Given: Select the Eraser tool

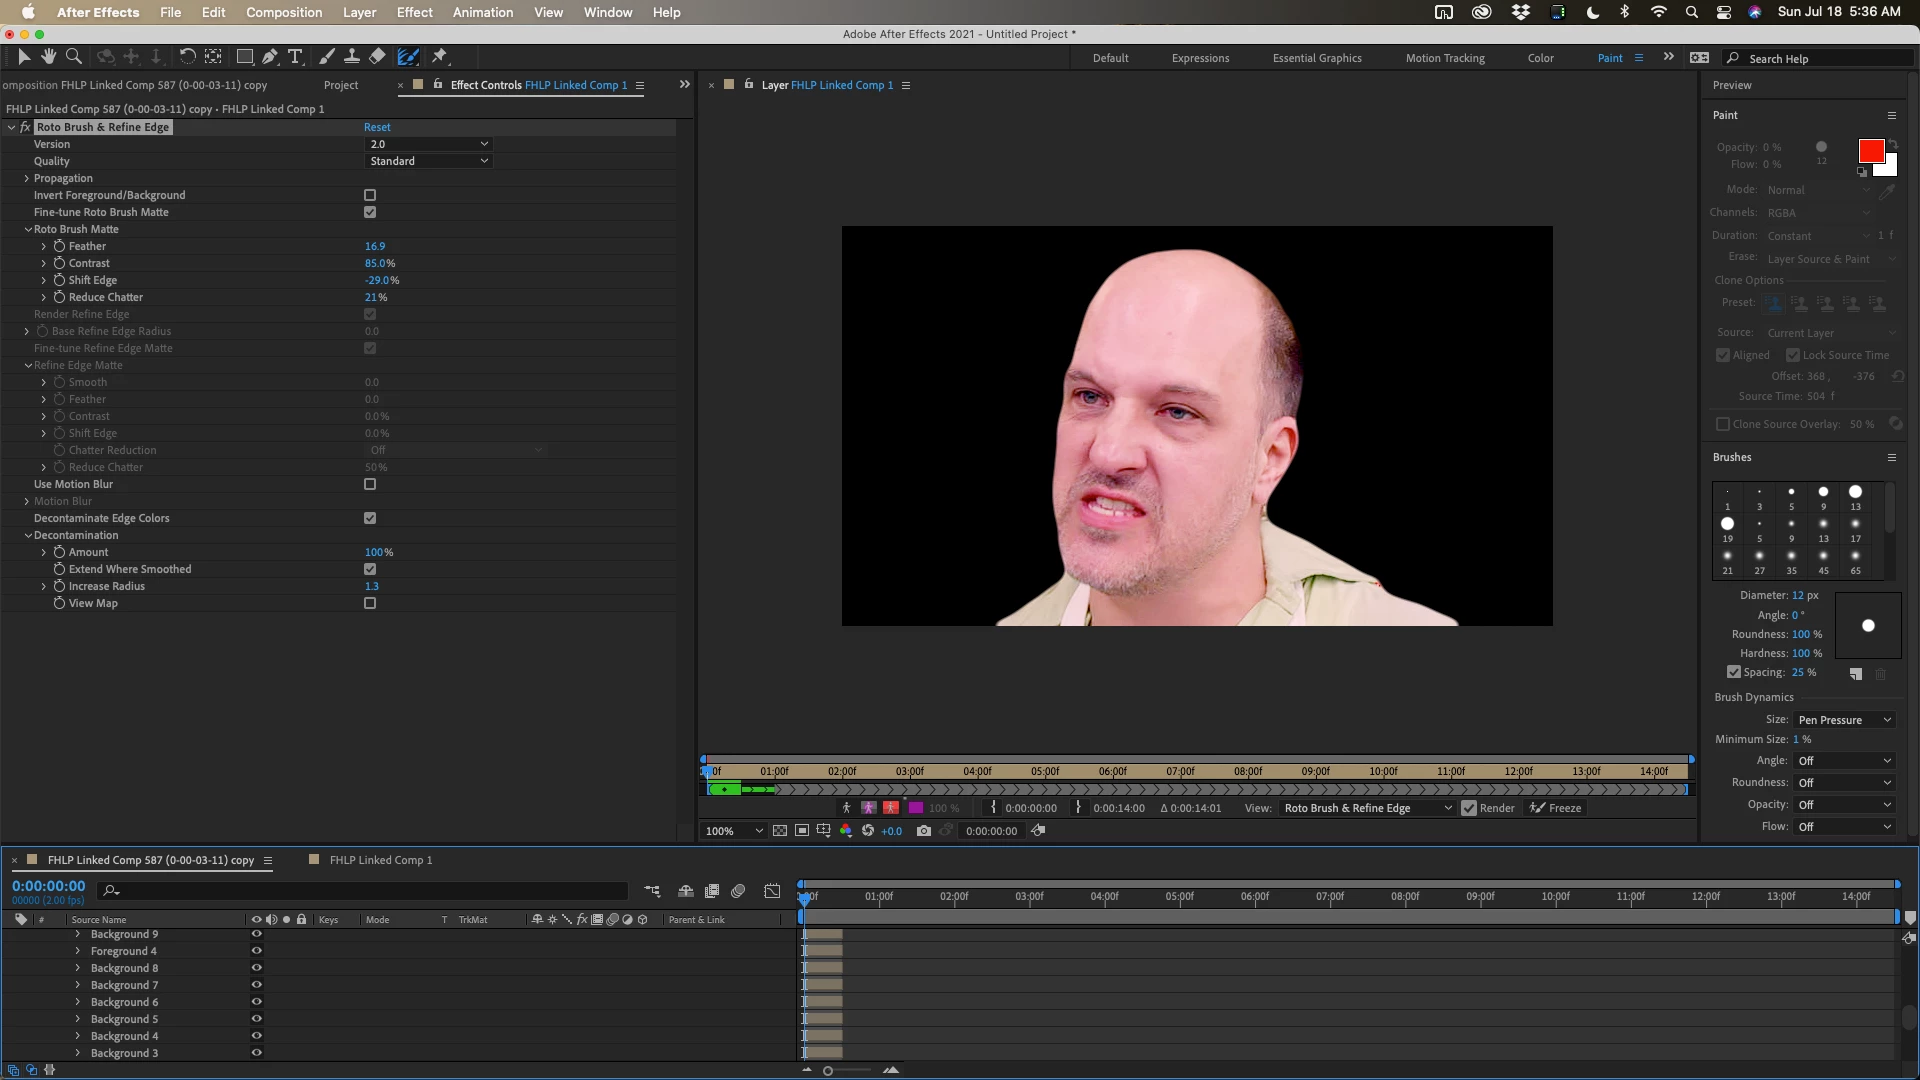Looking at the screenshot, I should click(x=377, y=57).
